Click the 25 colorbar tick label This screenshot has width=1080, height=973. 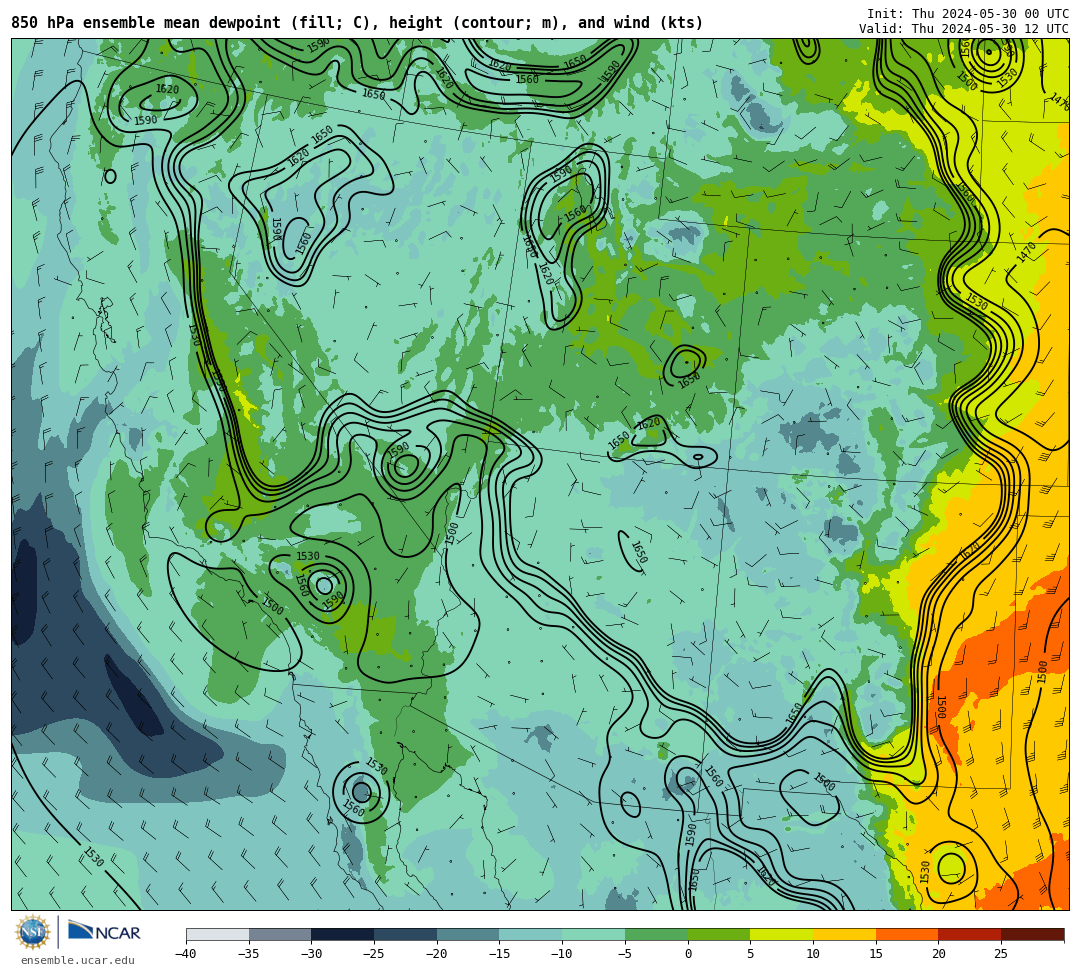pos(1001,954)
